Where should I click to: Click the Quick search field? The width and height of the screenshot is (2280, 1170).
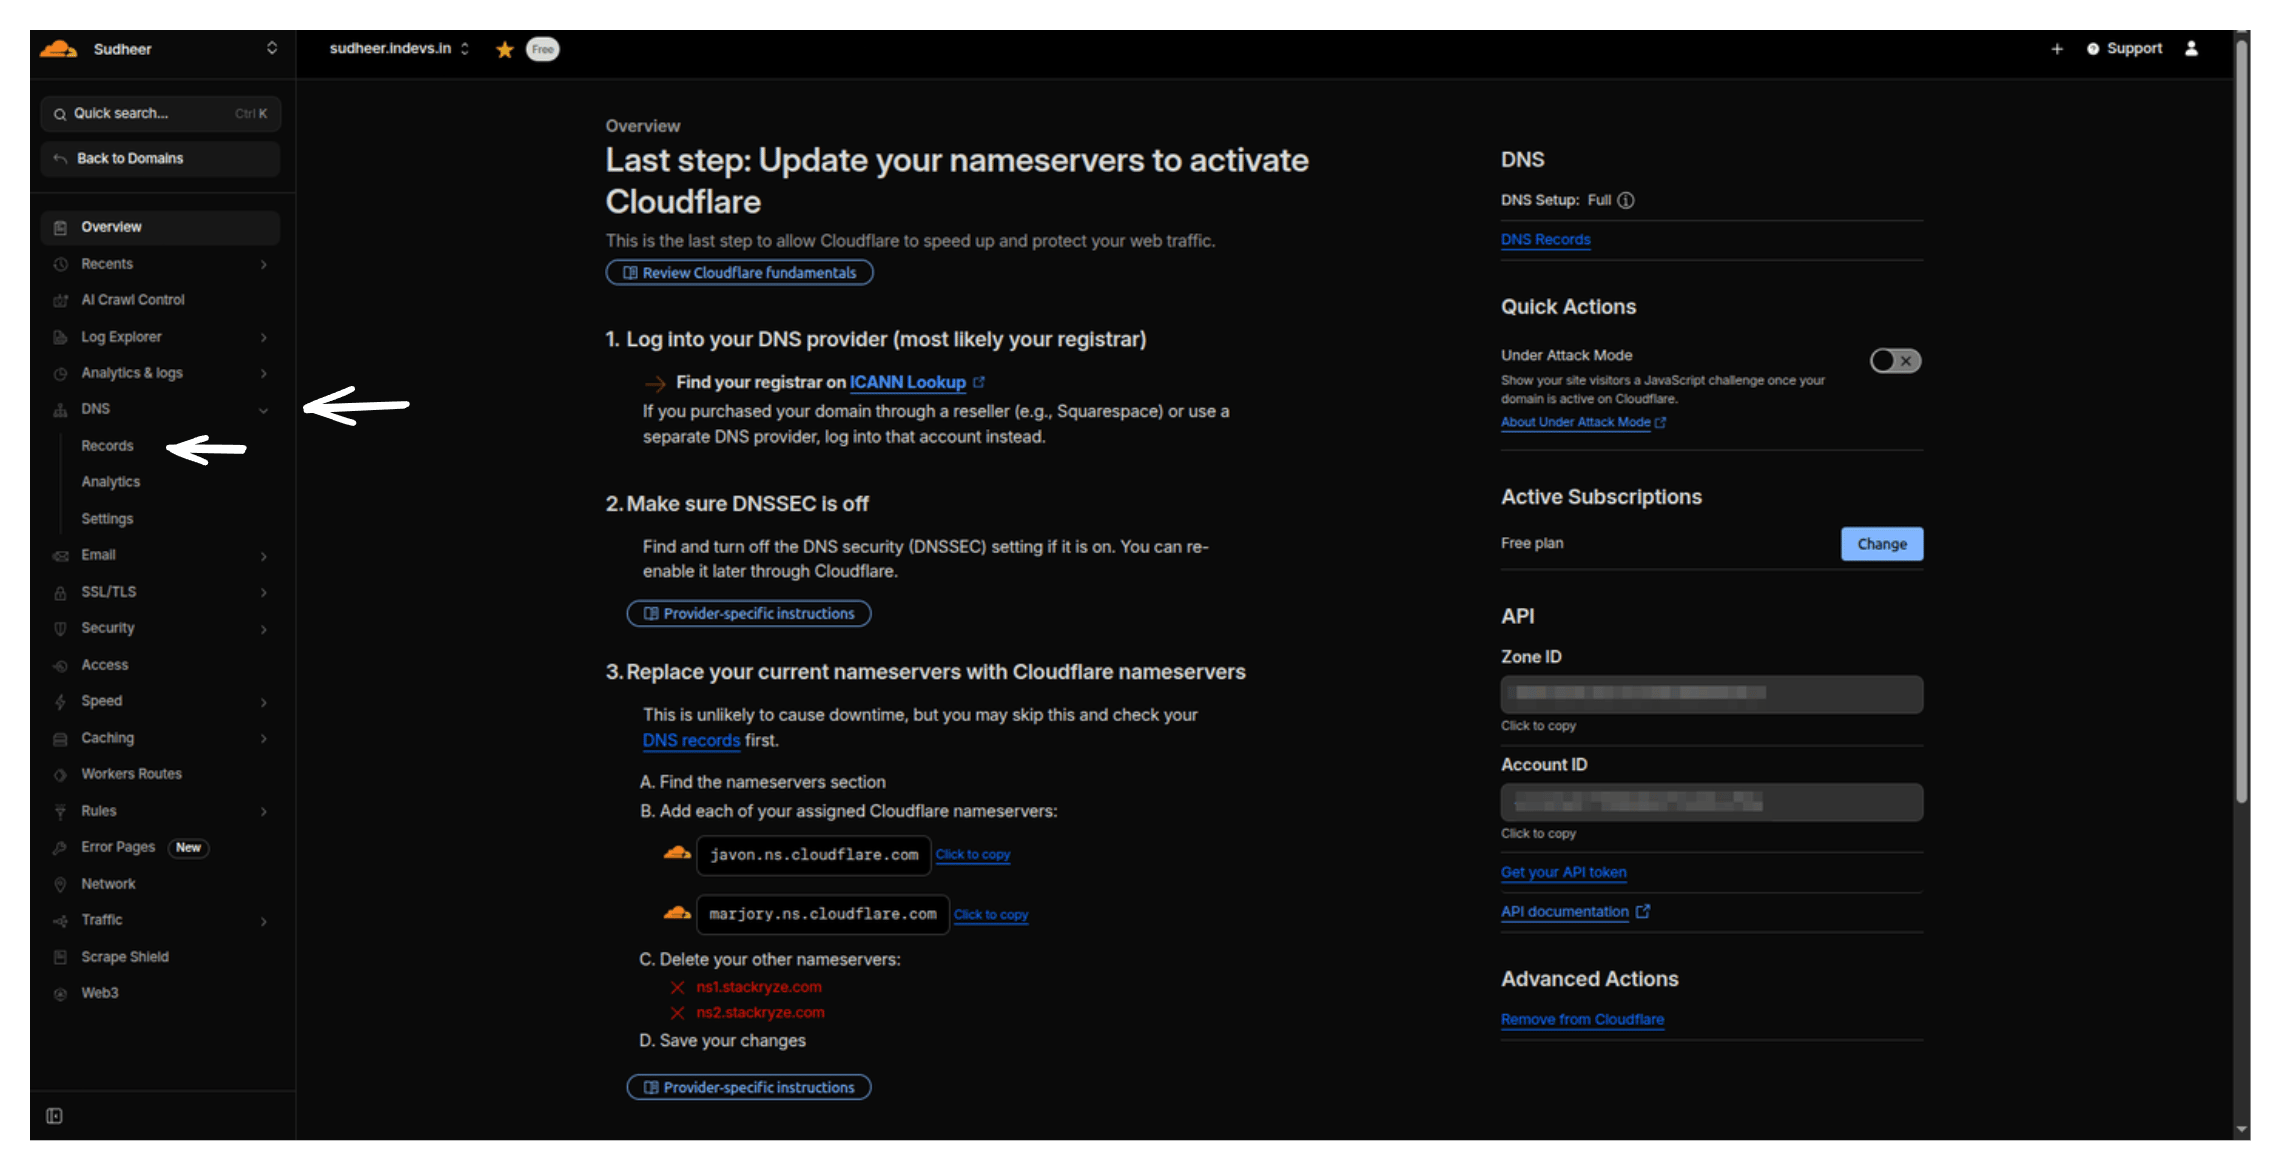160,114
